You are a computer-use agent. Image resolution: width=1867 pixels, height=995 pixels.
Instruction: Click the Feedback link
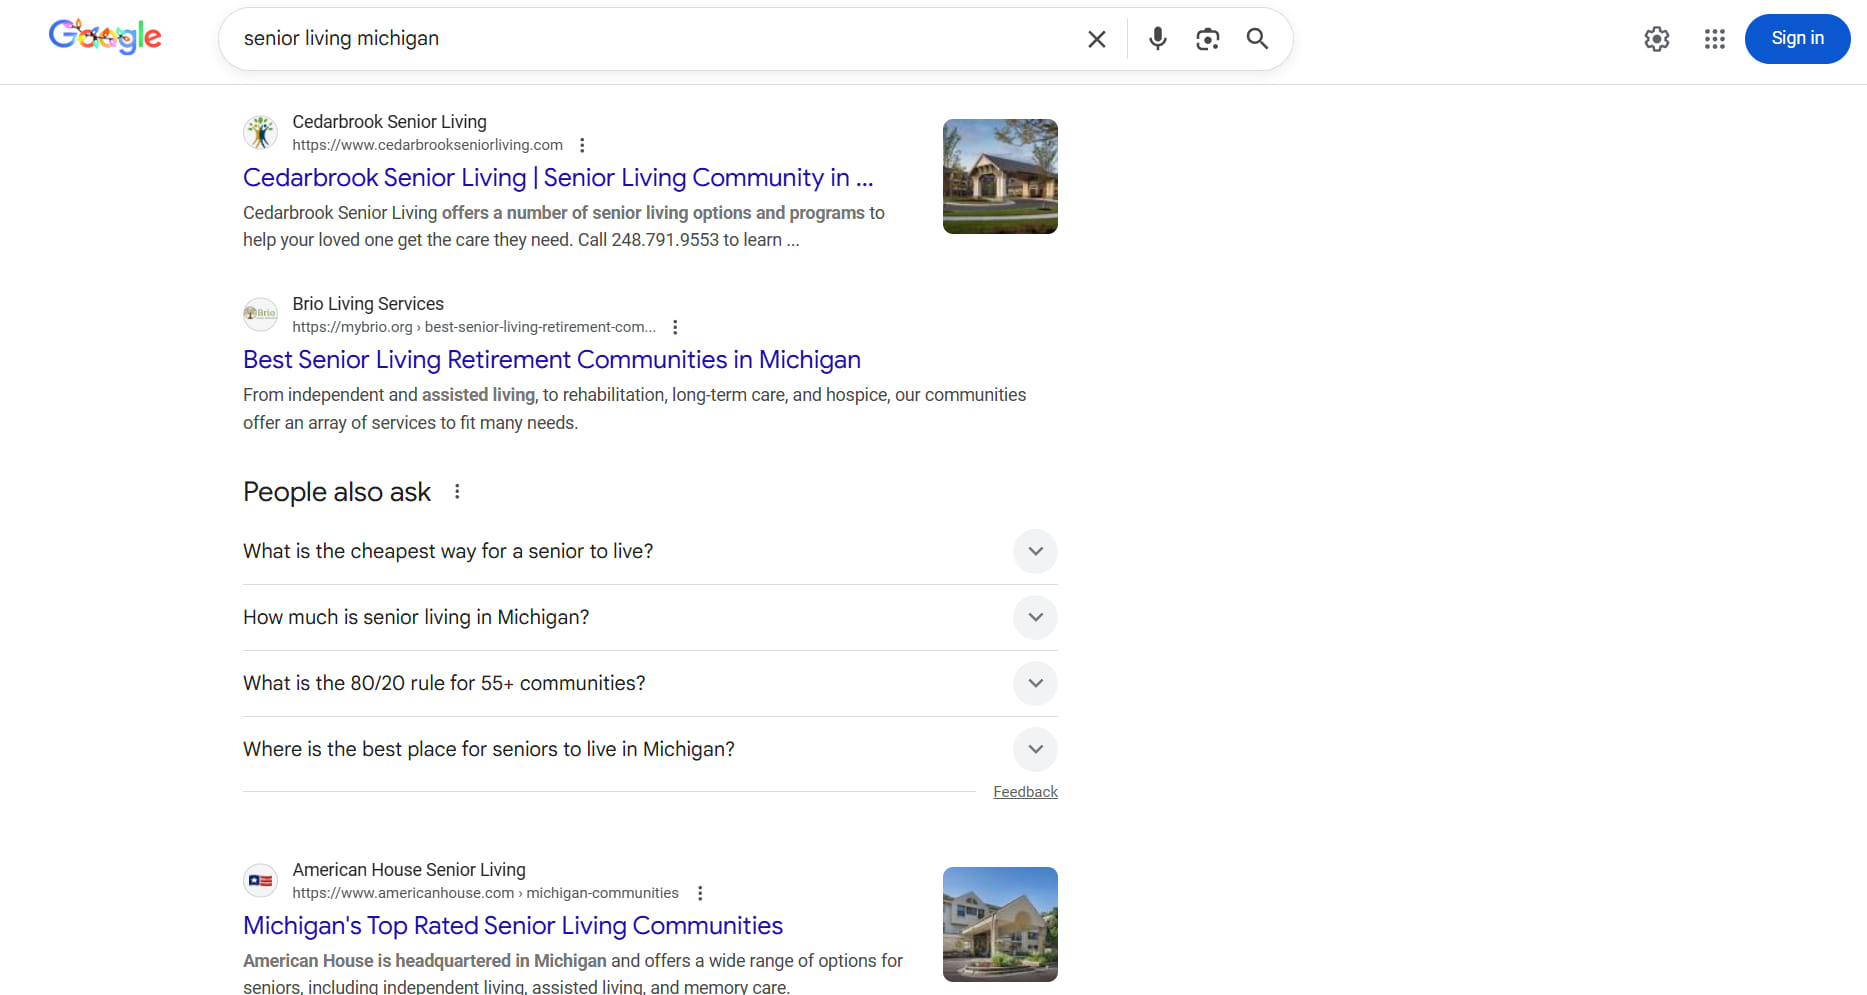pyautogui.click(x=1025, y=792)
